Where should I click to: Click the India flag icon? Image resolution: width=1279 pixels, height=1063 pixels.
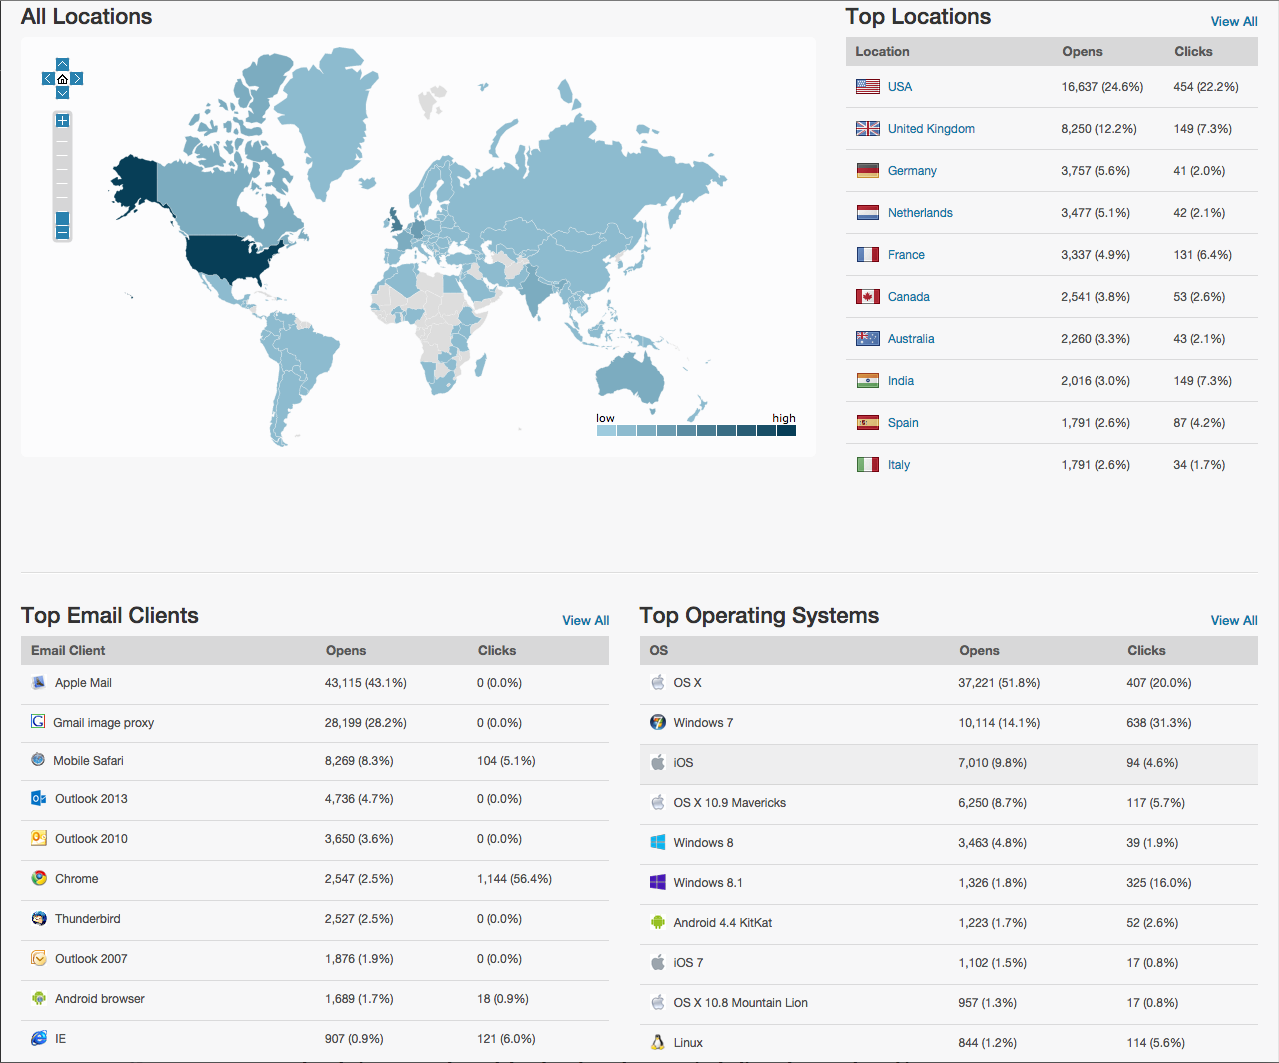pyautogui.click(x=868, y=381)
